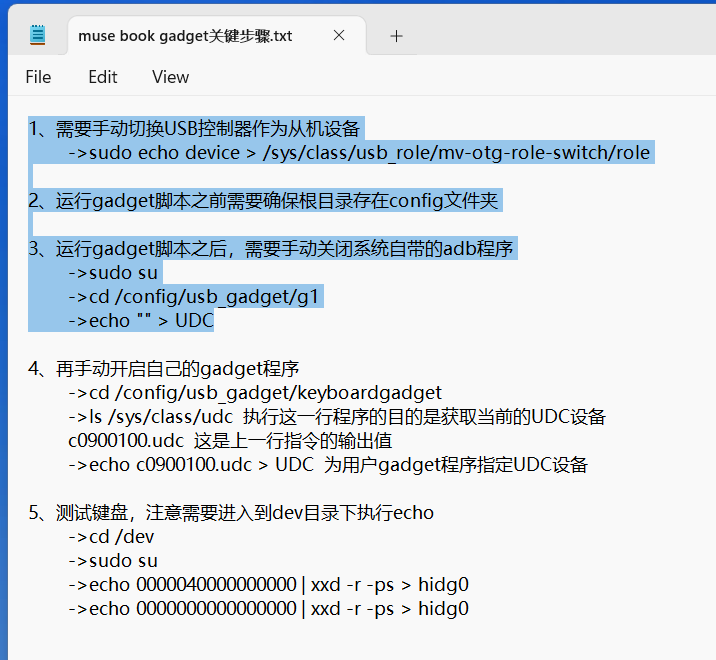This screenshot has height=660, width=716.
Task: Click the '->ls /sys/class/udc' line
Action: (337, 417)
